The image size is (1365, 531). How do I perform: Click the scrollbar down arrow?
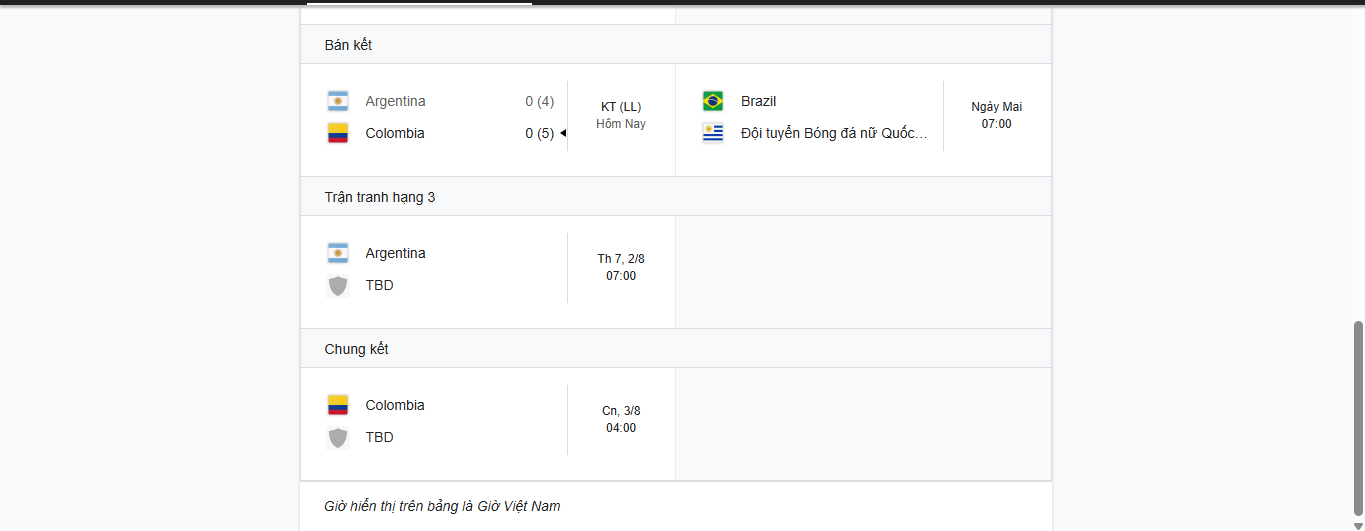pos(1358,526)
